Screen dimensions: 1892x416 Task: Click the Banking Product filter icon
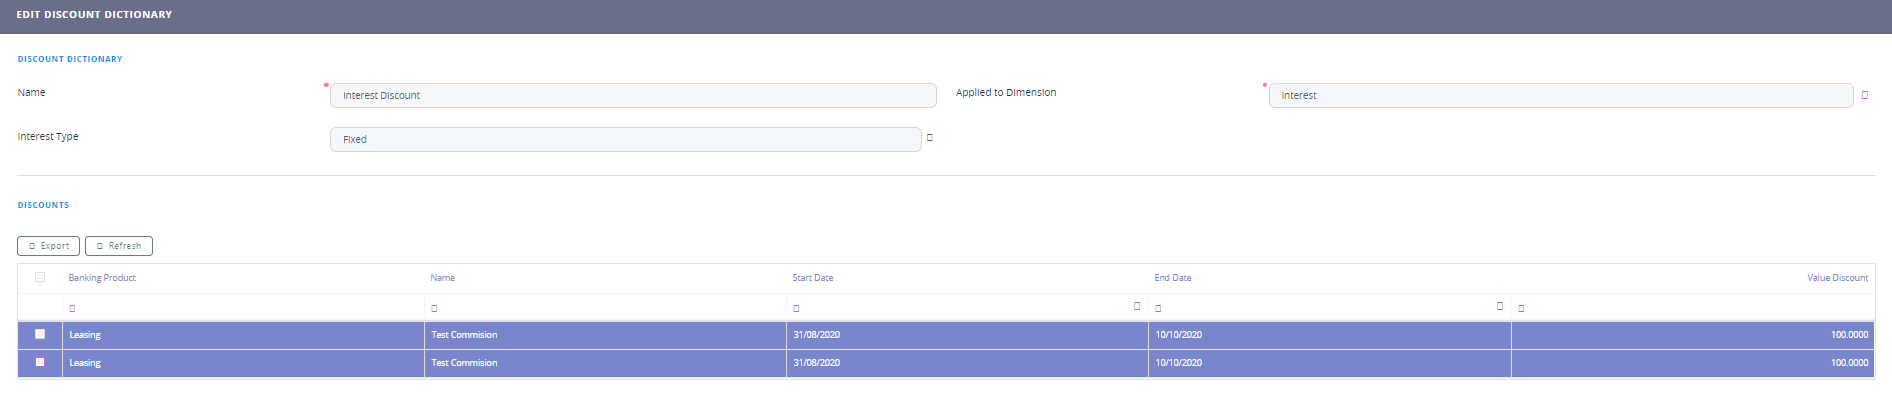click(72, 309)
